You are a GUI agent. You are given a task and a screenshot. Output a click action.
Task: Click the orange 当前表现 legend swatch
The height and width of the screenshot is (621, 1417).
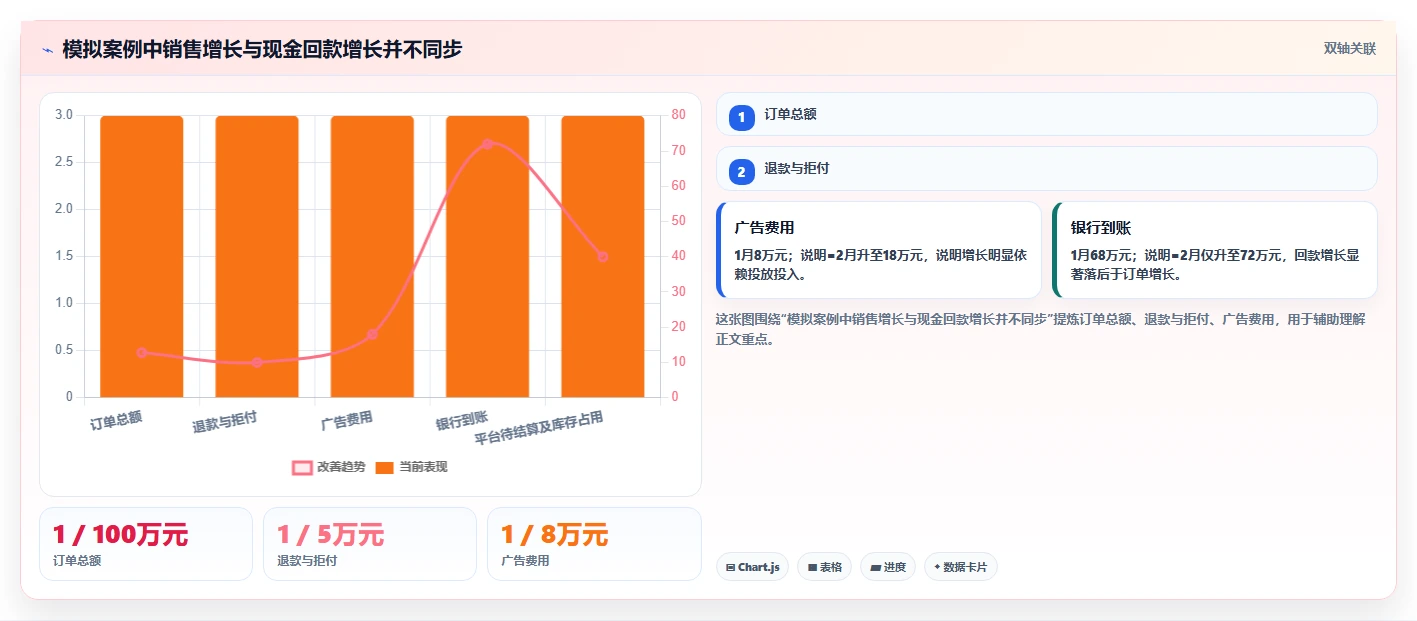pos(385,467)
